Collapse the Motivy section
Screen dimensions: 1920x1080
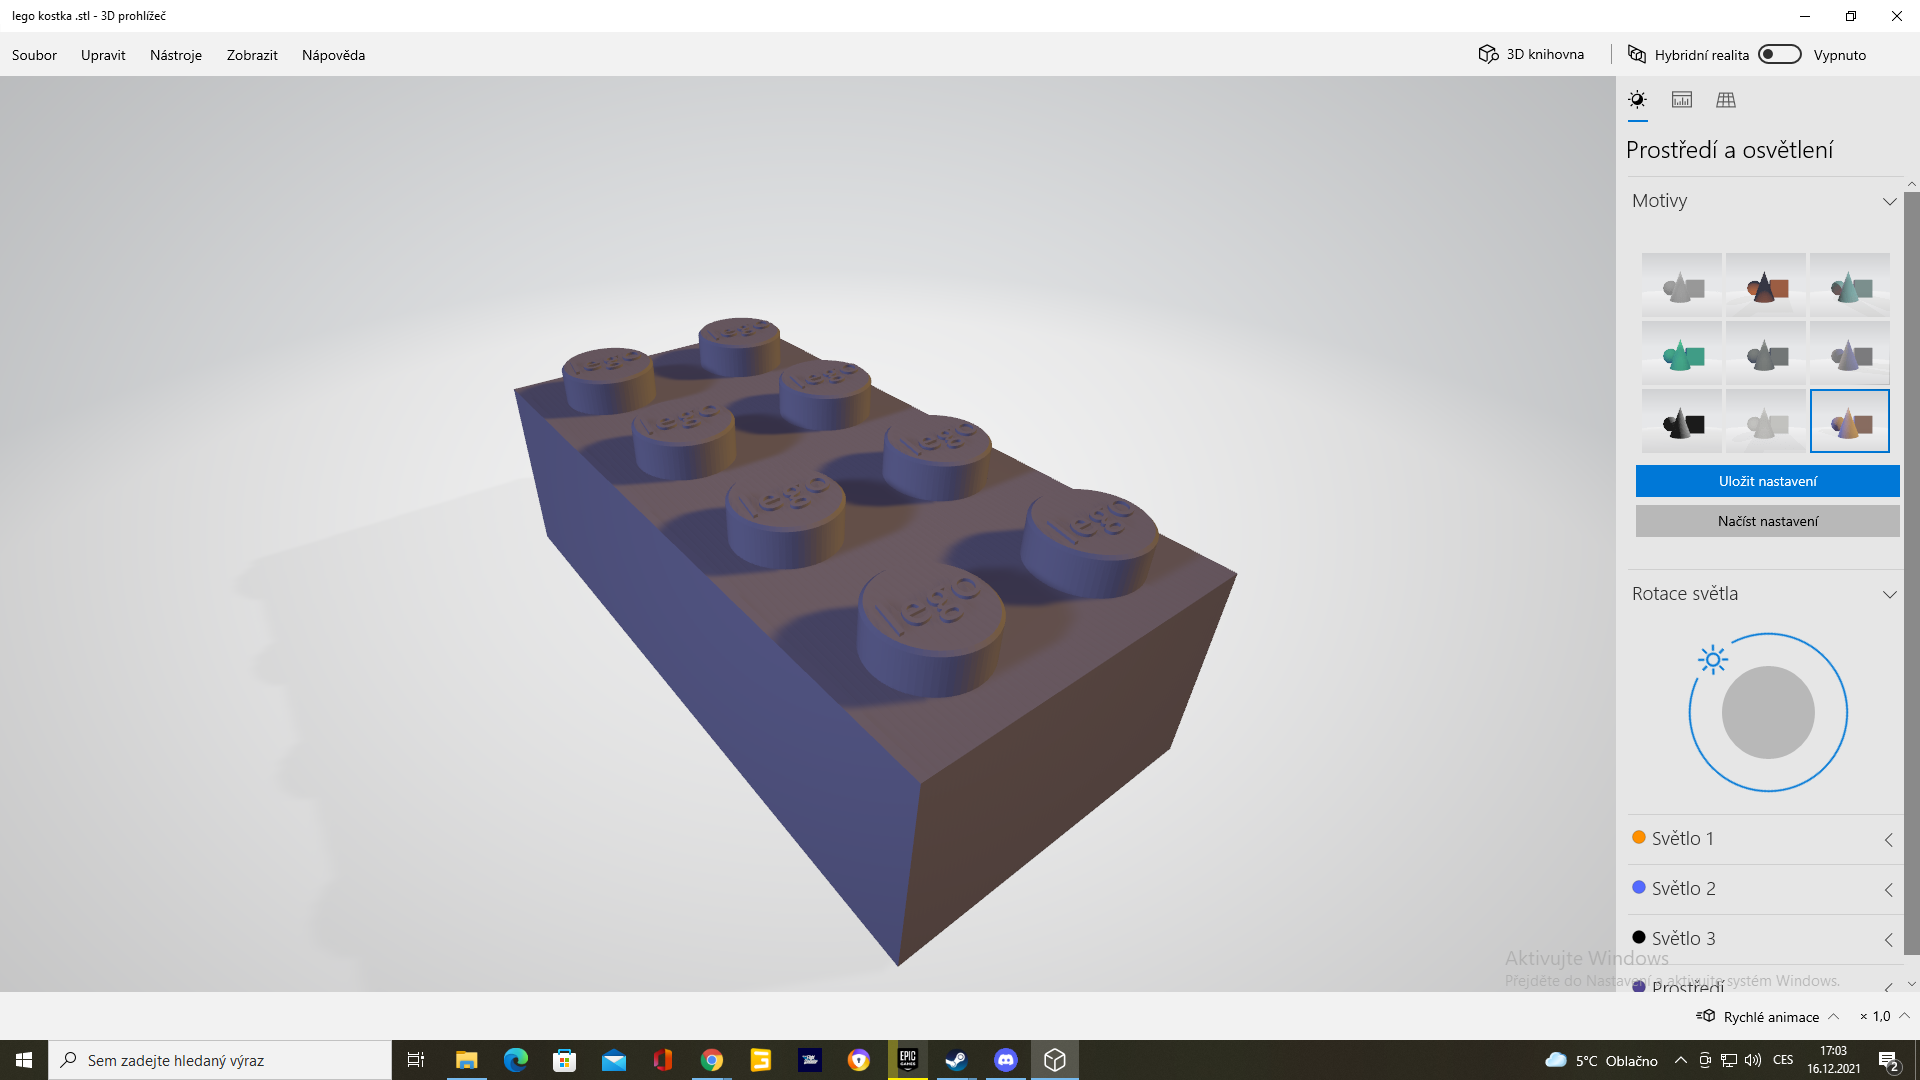pos(1889,201)
